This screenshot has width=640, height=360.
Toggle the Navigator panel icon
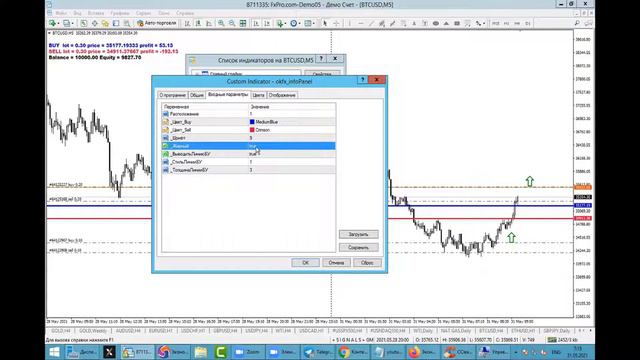(x=105, y=23)
